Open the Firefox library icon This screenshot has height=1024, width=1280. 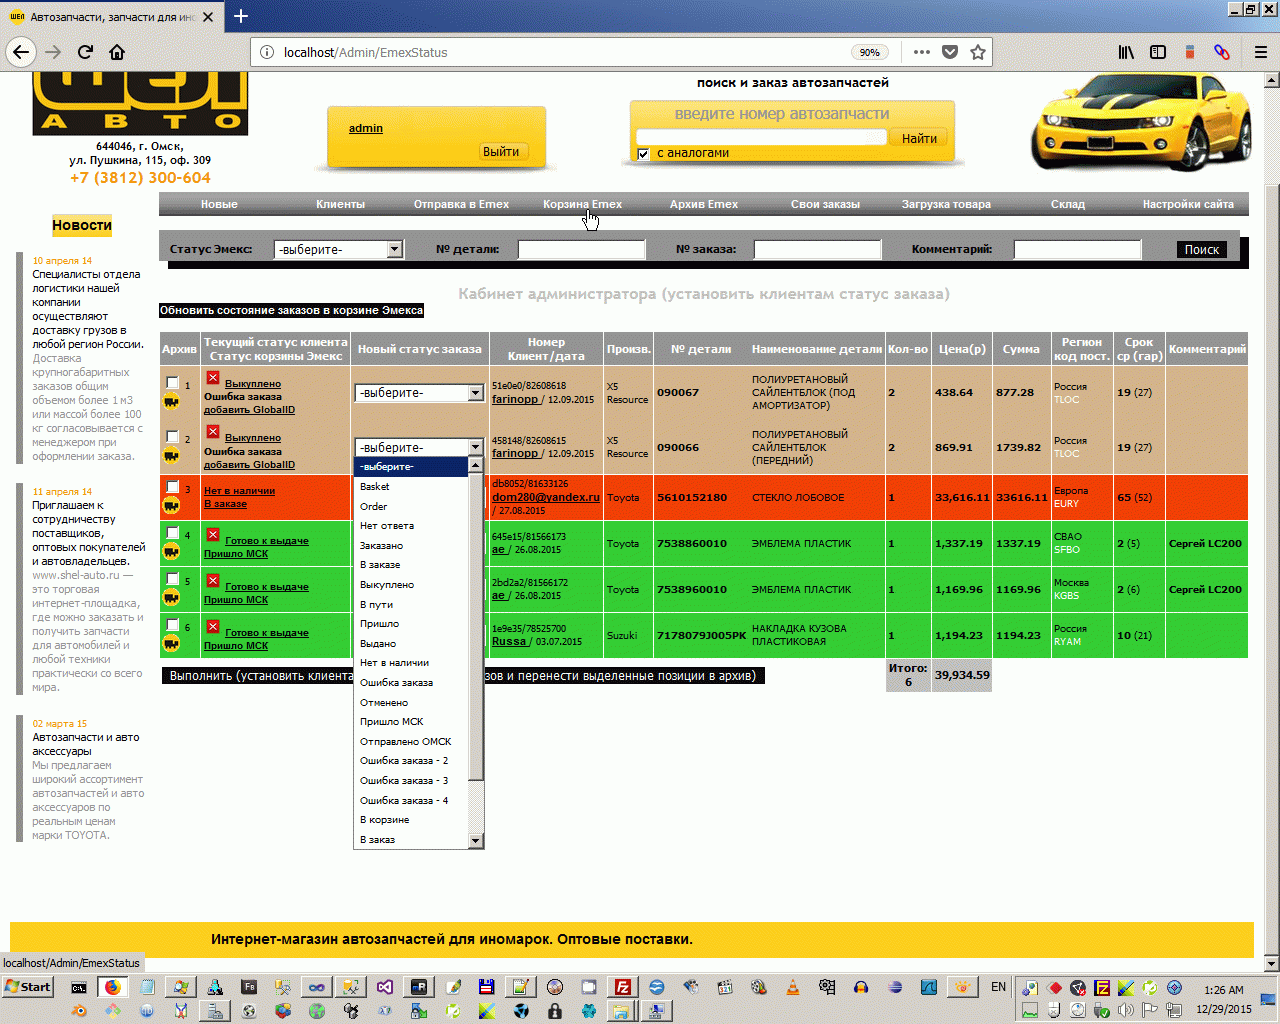click(1126, 52)
